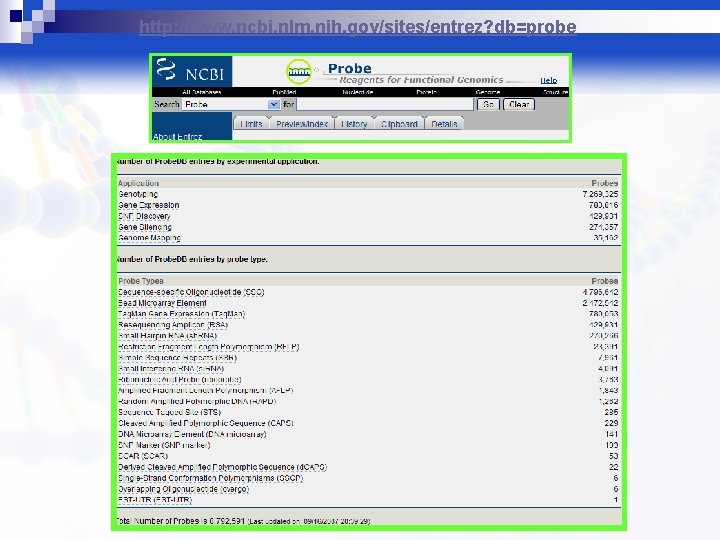
Task: Click the Application column header
Action: coord(138,183)
